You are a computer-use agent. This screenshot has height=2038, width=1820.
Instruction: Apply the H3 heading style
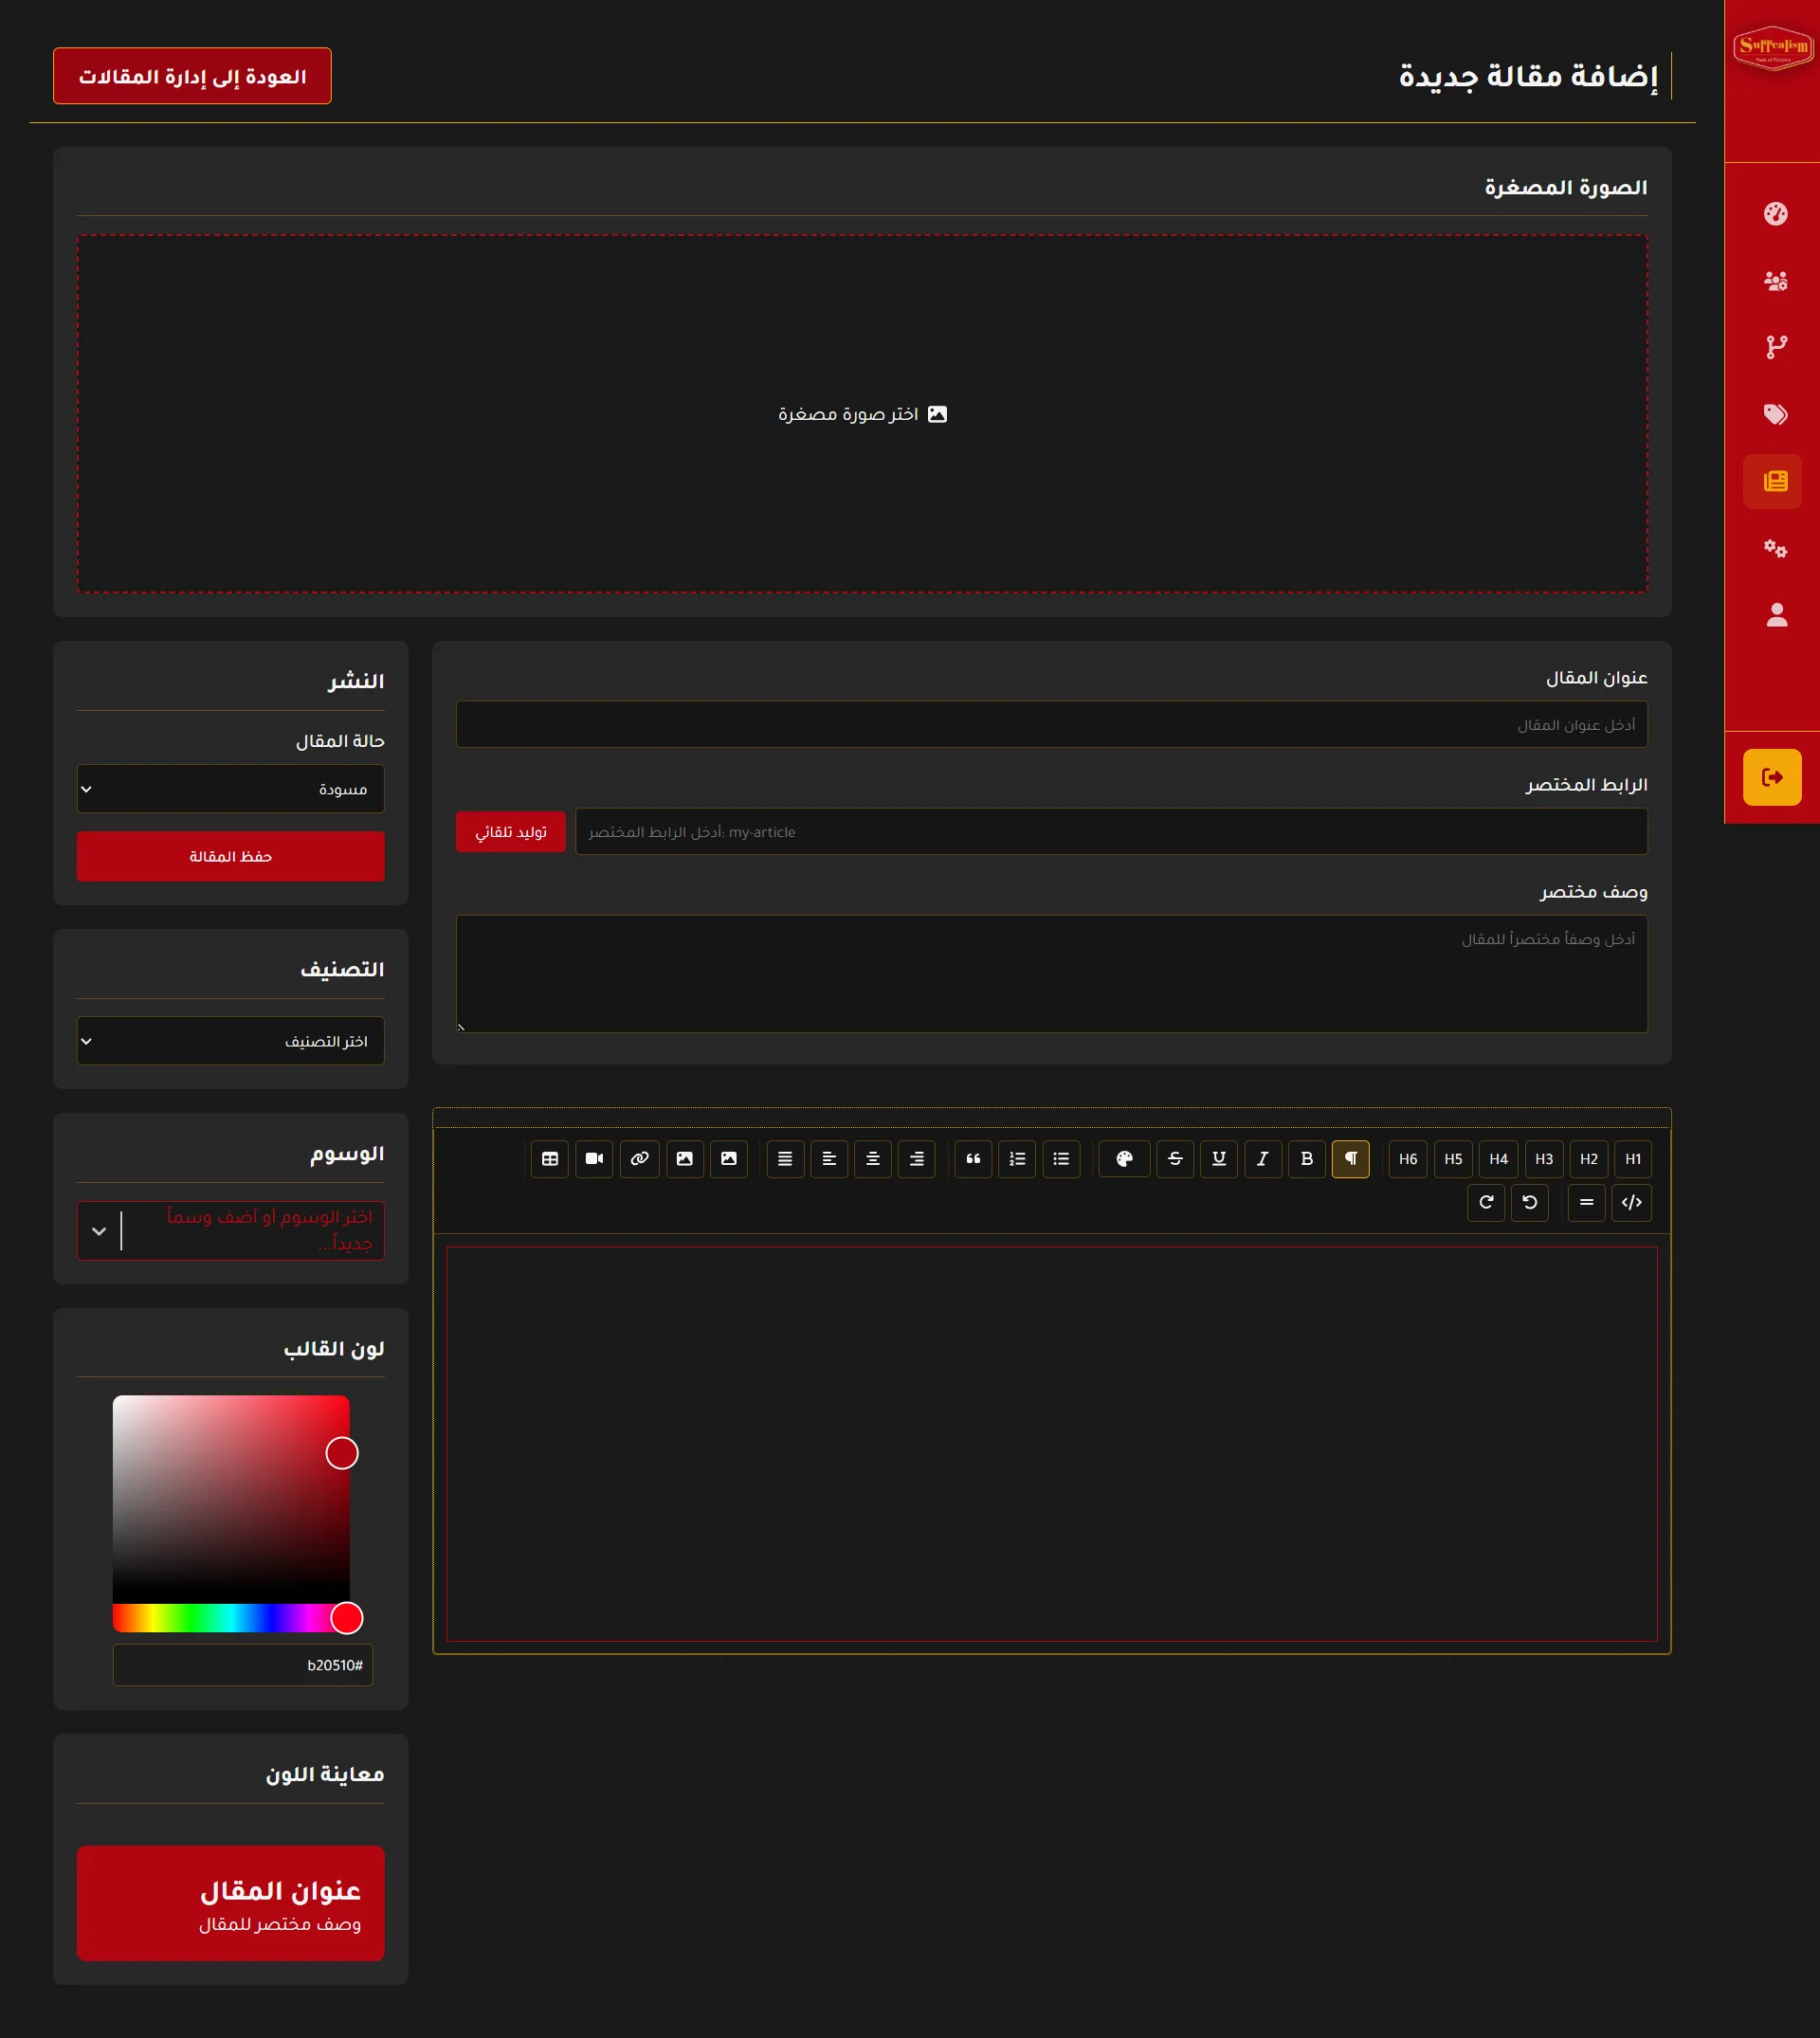click(x=1544, y=1159)
